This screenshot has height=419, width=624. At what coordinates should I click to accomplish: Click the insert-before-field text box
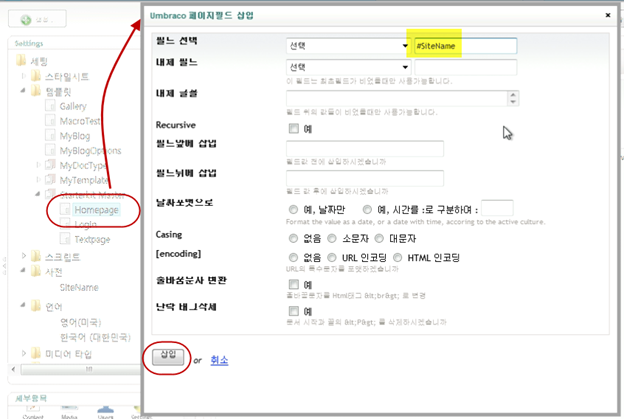pyautogui.click(x=365, y=148)
